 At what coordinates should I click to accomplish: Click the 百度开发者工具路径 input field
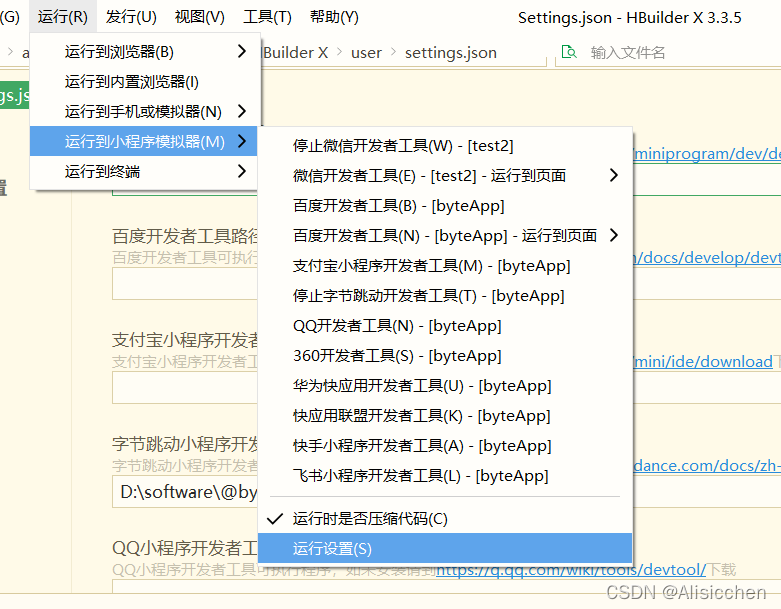[185, 284]
